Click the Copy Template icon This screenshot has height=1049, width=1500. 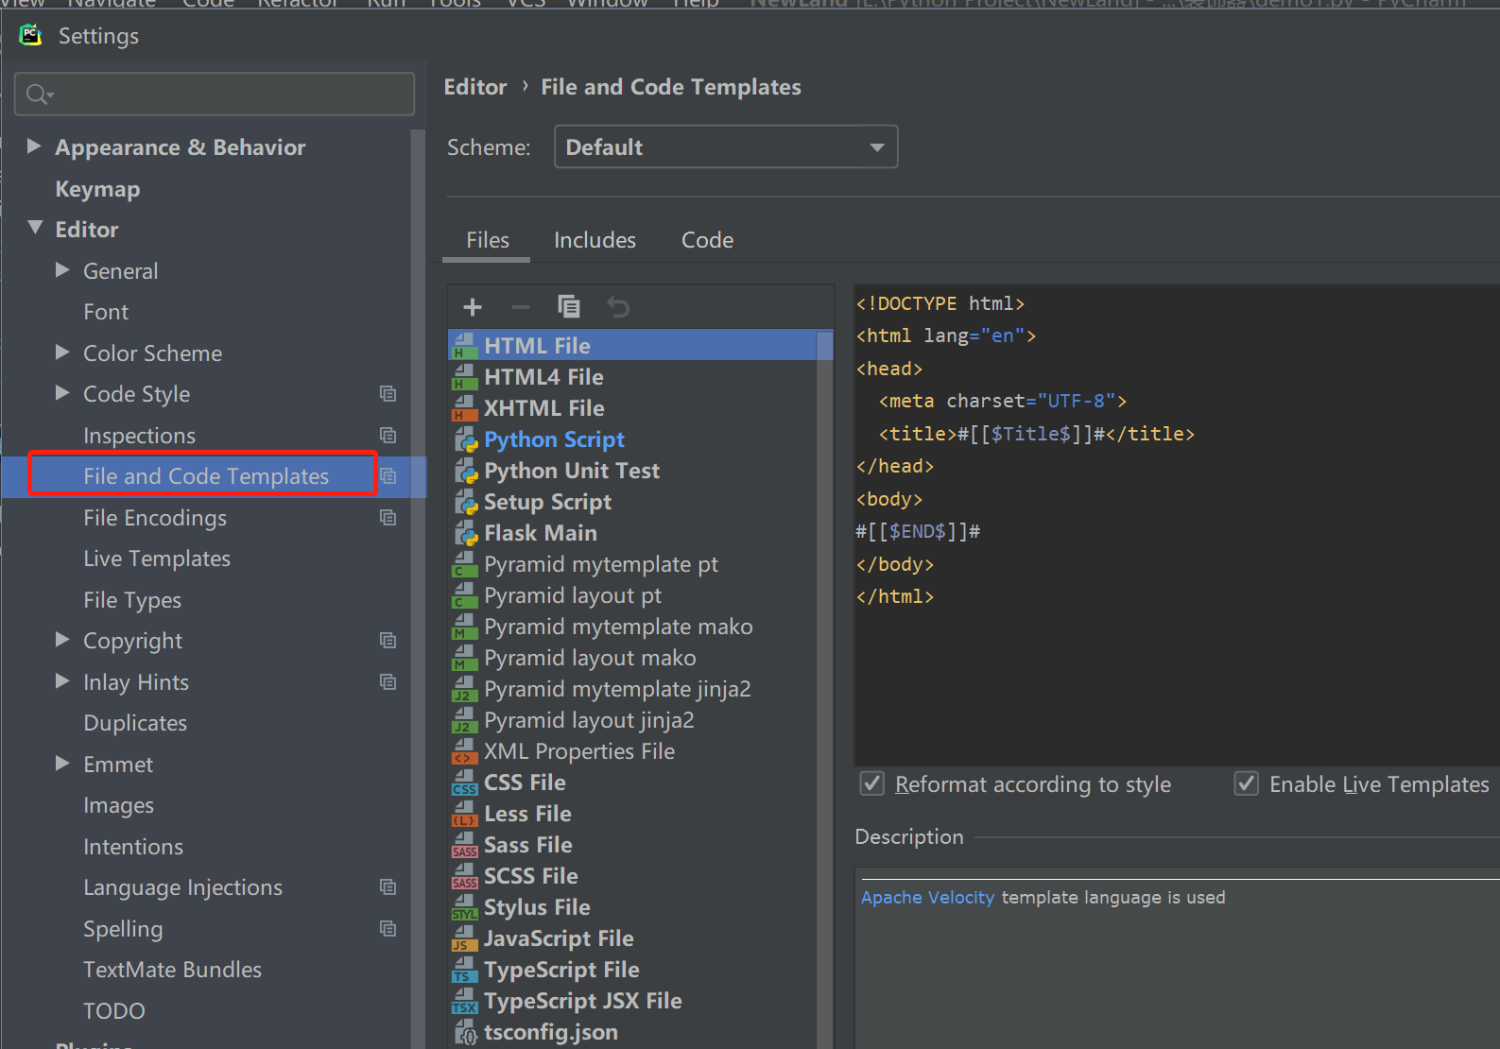click(x=568, y=306)
